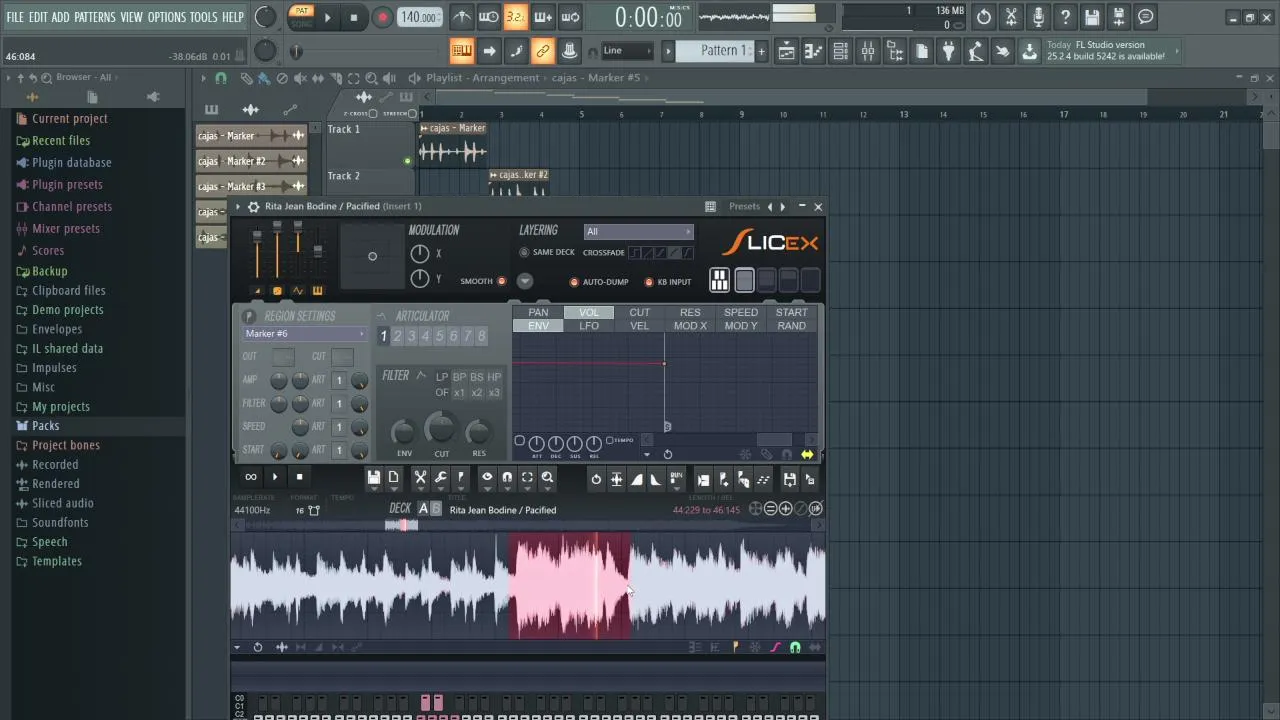Screen dimensions: 1280x720
Task: Click the Slicex wrench tools icon
Action: (440, 478)
